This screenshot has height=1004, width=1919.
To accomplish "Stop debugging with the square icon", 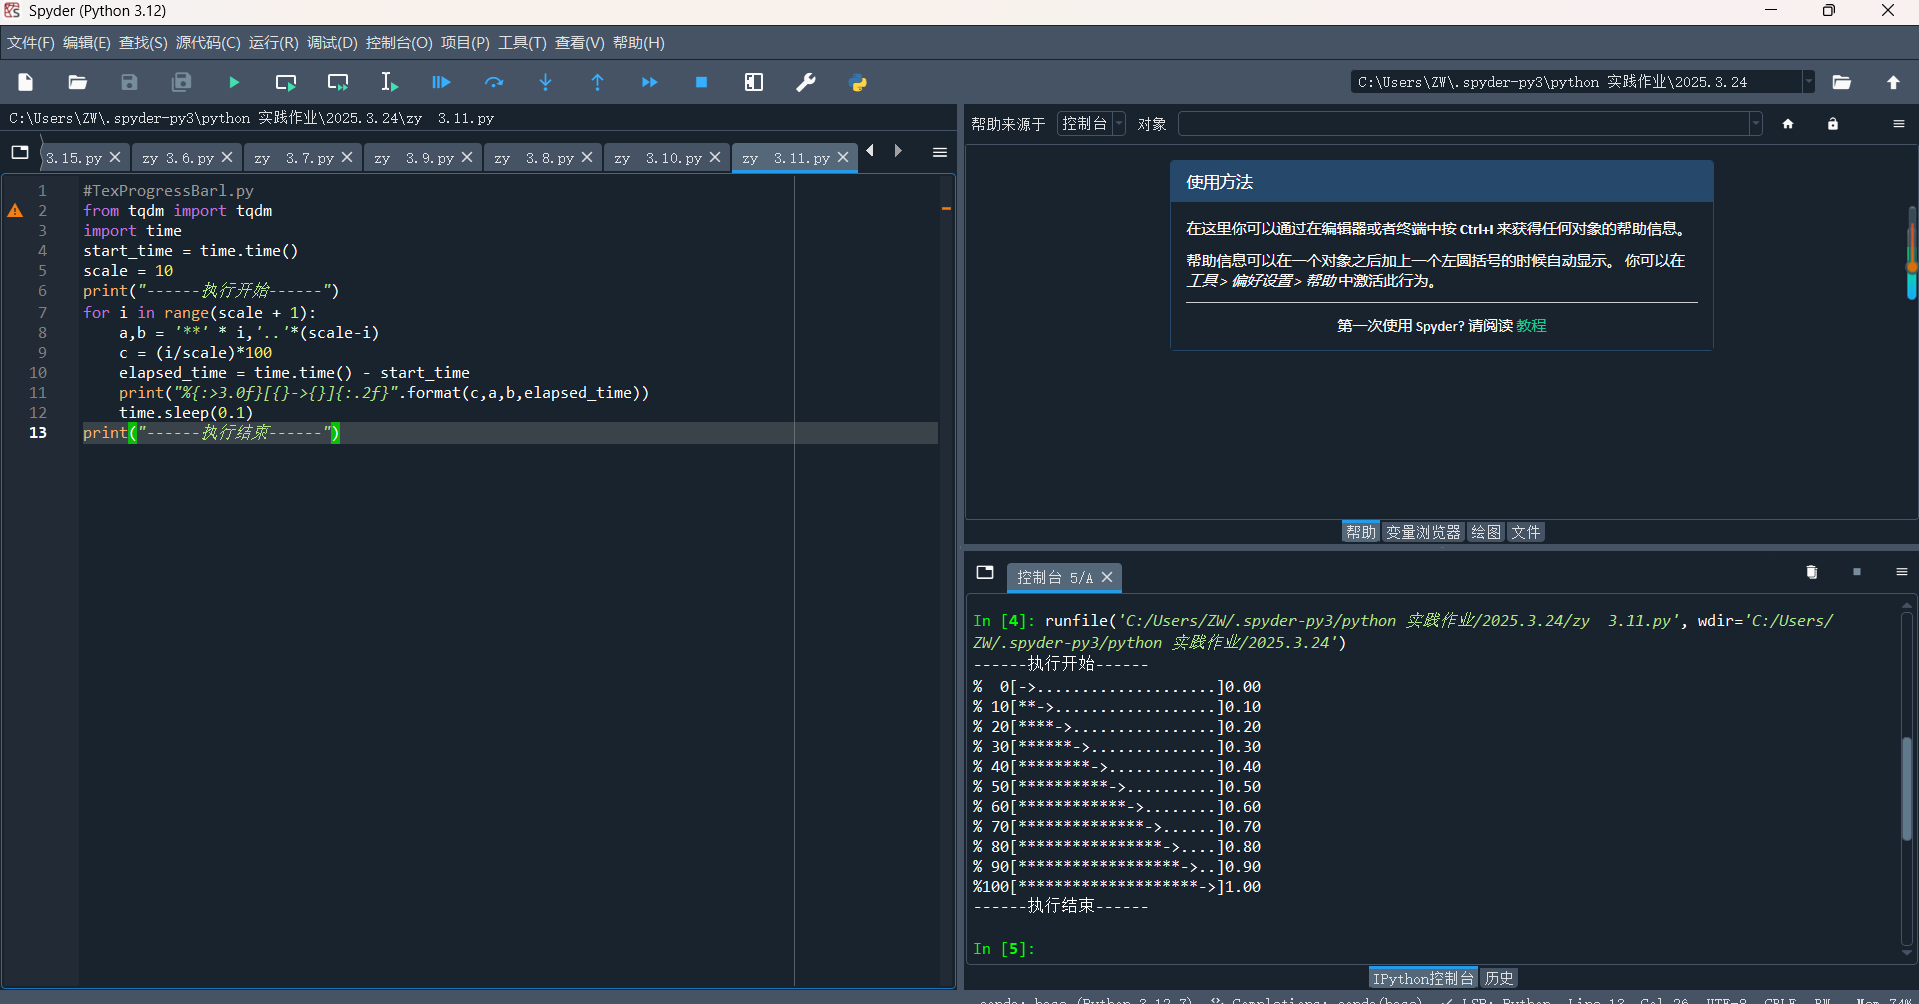I will point(702,82).
